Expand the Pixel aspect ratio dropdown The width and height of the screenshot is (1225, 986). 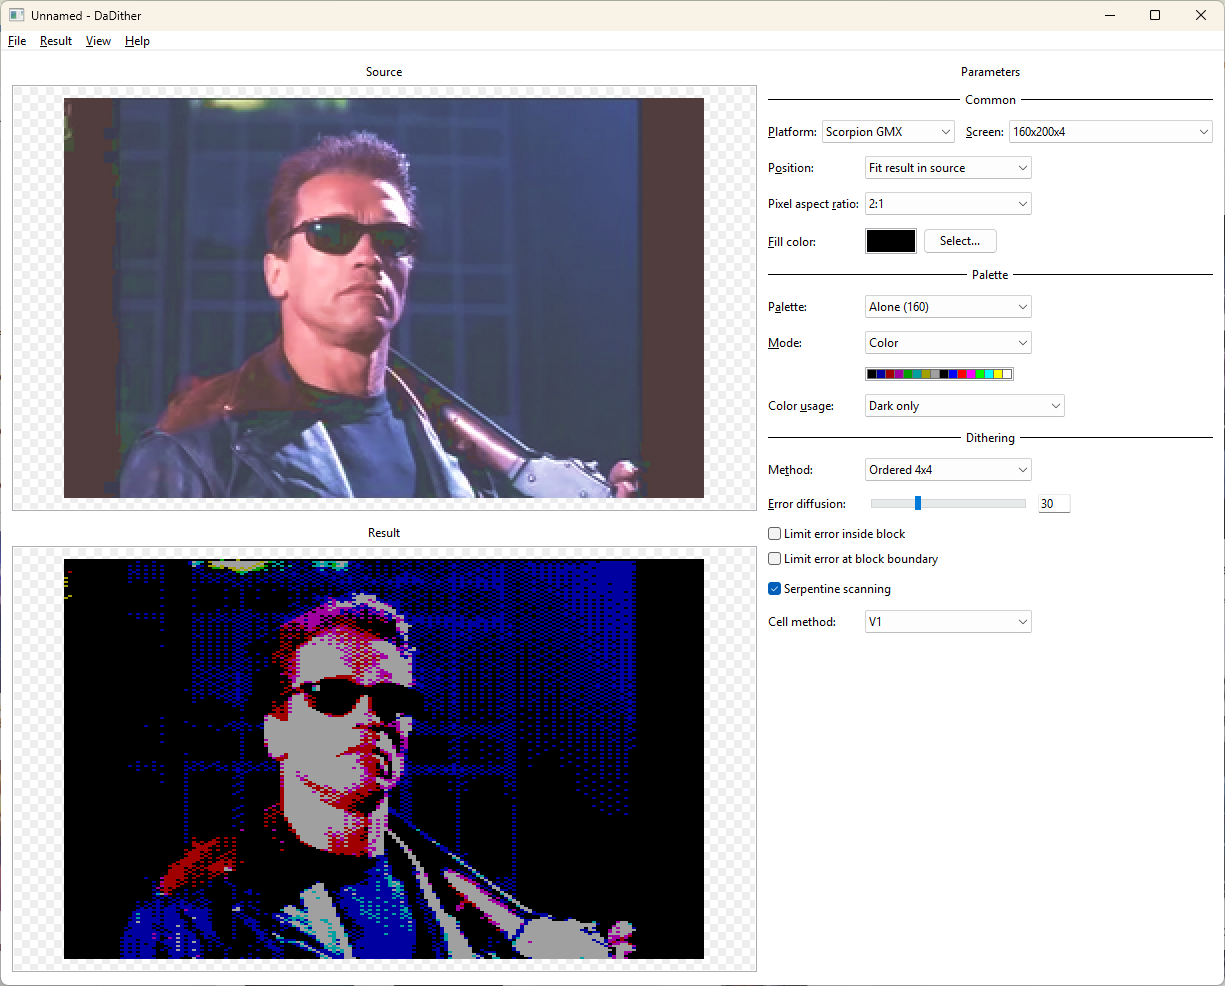coord(948,204)
